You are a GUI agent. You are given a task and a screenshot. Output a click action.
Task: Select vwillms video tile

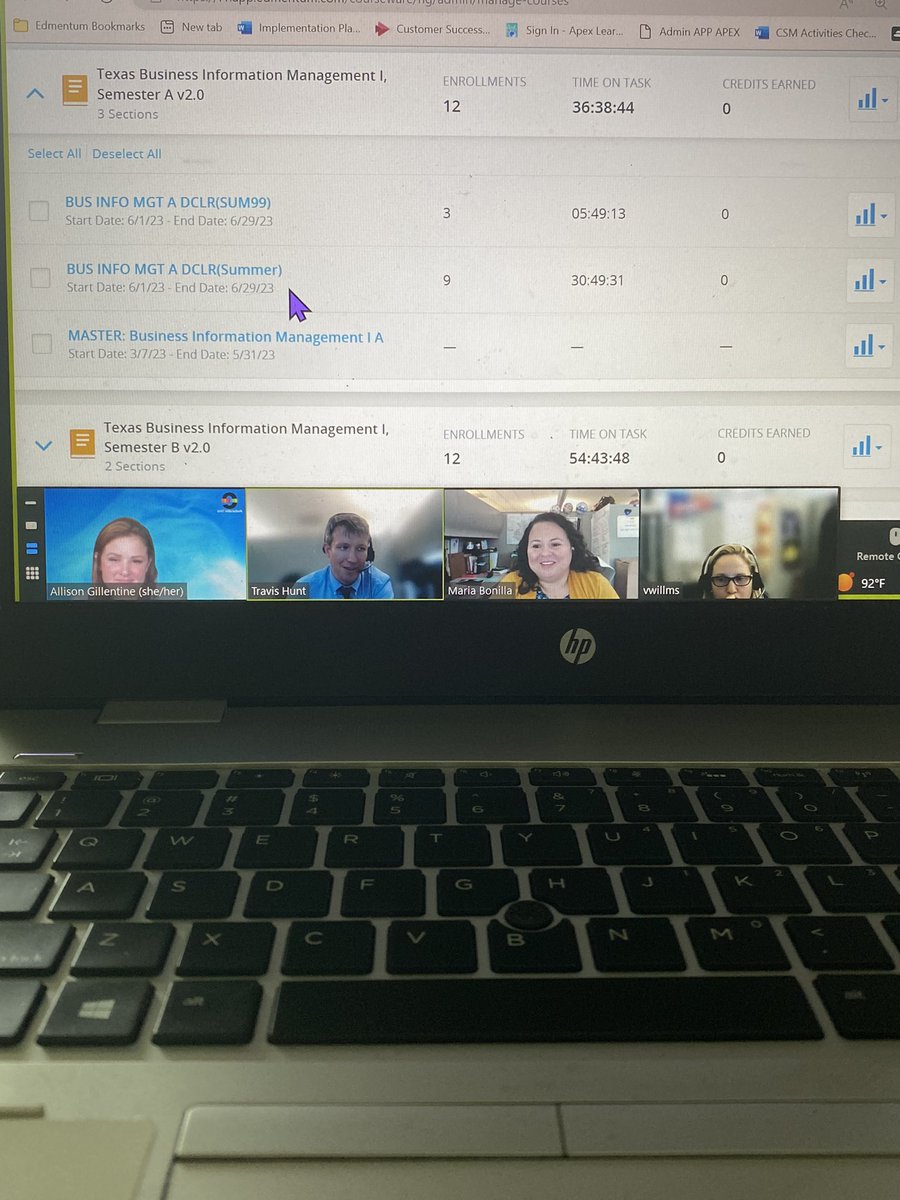pyautogui.click(x=739, y=543)
